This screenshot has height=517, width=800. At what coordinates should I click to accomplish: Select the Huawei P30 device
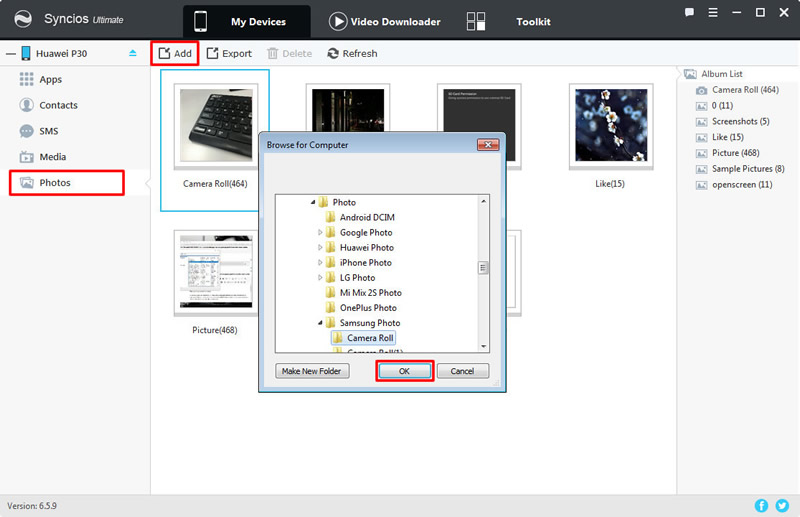(x=61, y=53)
